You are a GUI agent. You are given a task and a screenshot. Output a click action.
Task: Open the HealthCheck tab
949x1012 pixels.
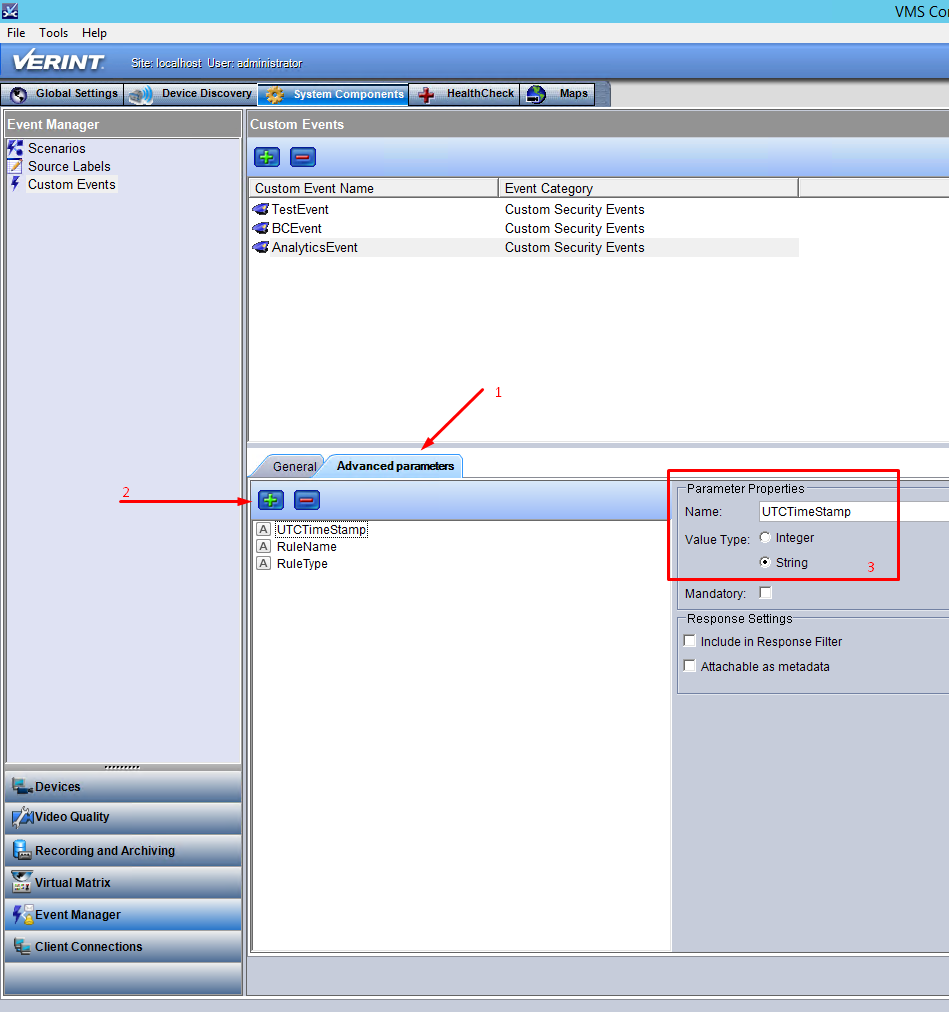(x=465, y=94)
